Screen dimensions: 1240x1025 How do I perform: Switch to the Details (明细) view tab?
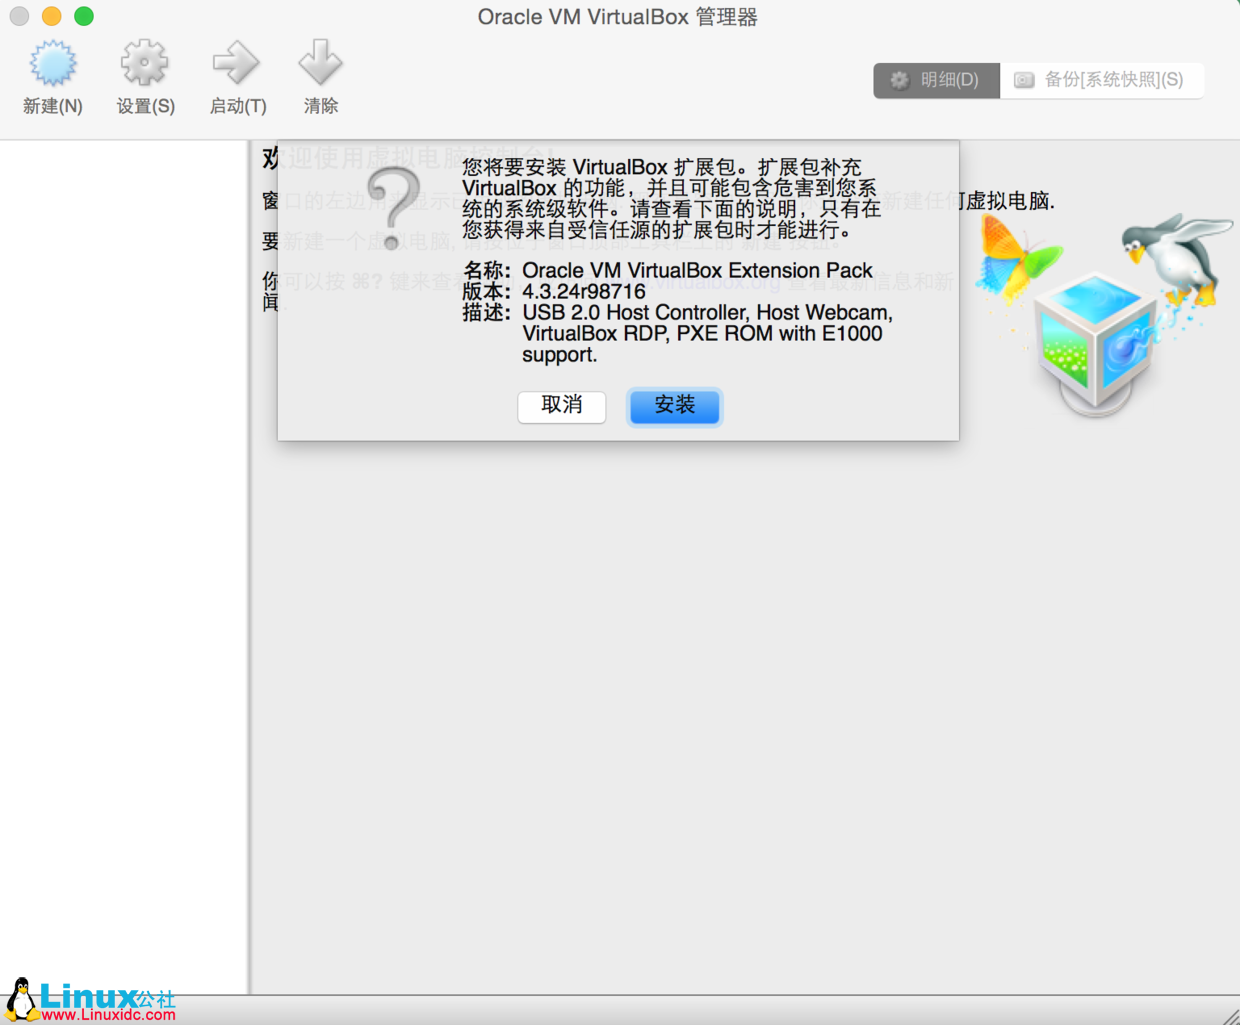[936, 80]
